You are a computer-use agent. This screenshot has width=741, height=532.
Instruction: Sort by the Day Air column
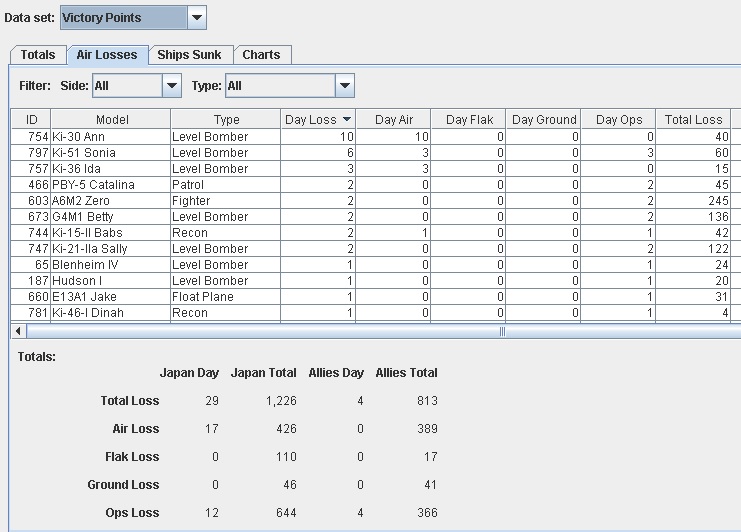393,120
